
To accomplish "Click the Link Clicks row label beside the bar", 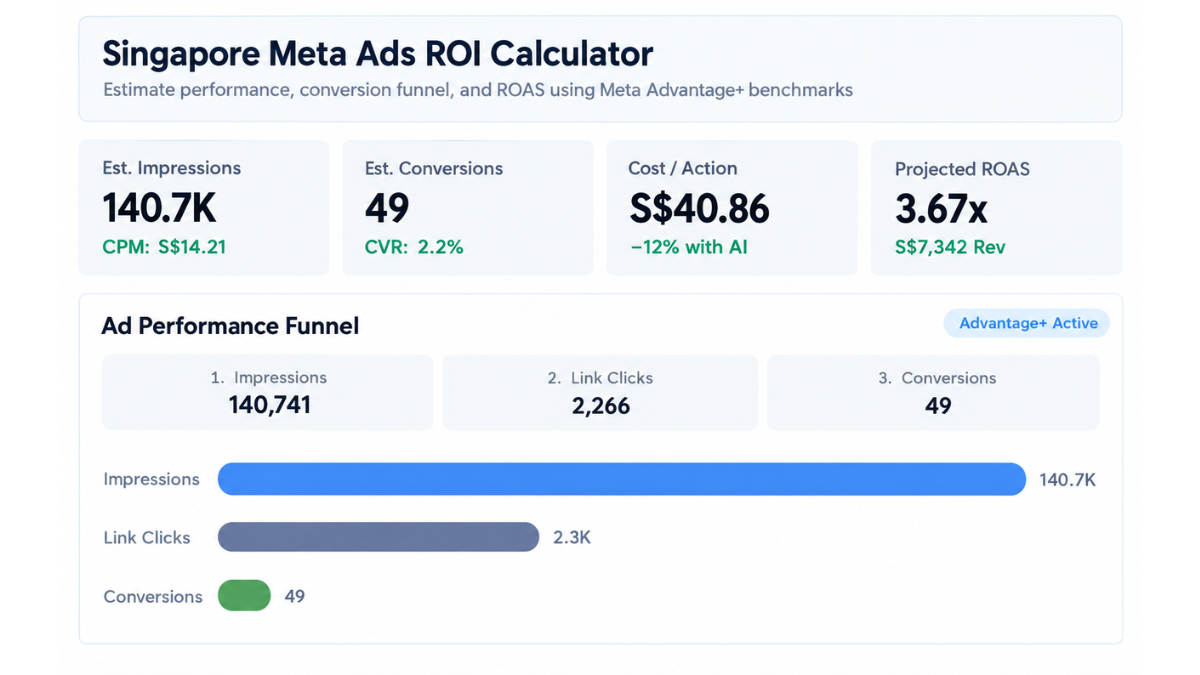I will 147,538.
